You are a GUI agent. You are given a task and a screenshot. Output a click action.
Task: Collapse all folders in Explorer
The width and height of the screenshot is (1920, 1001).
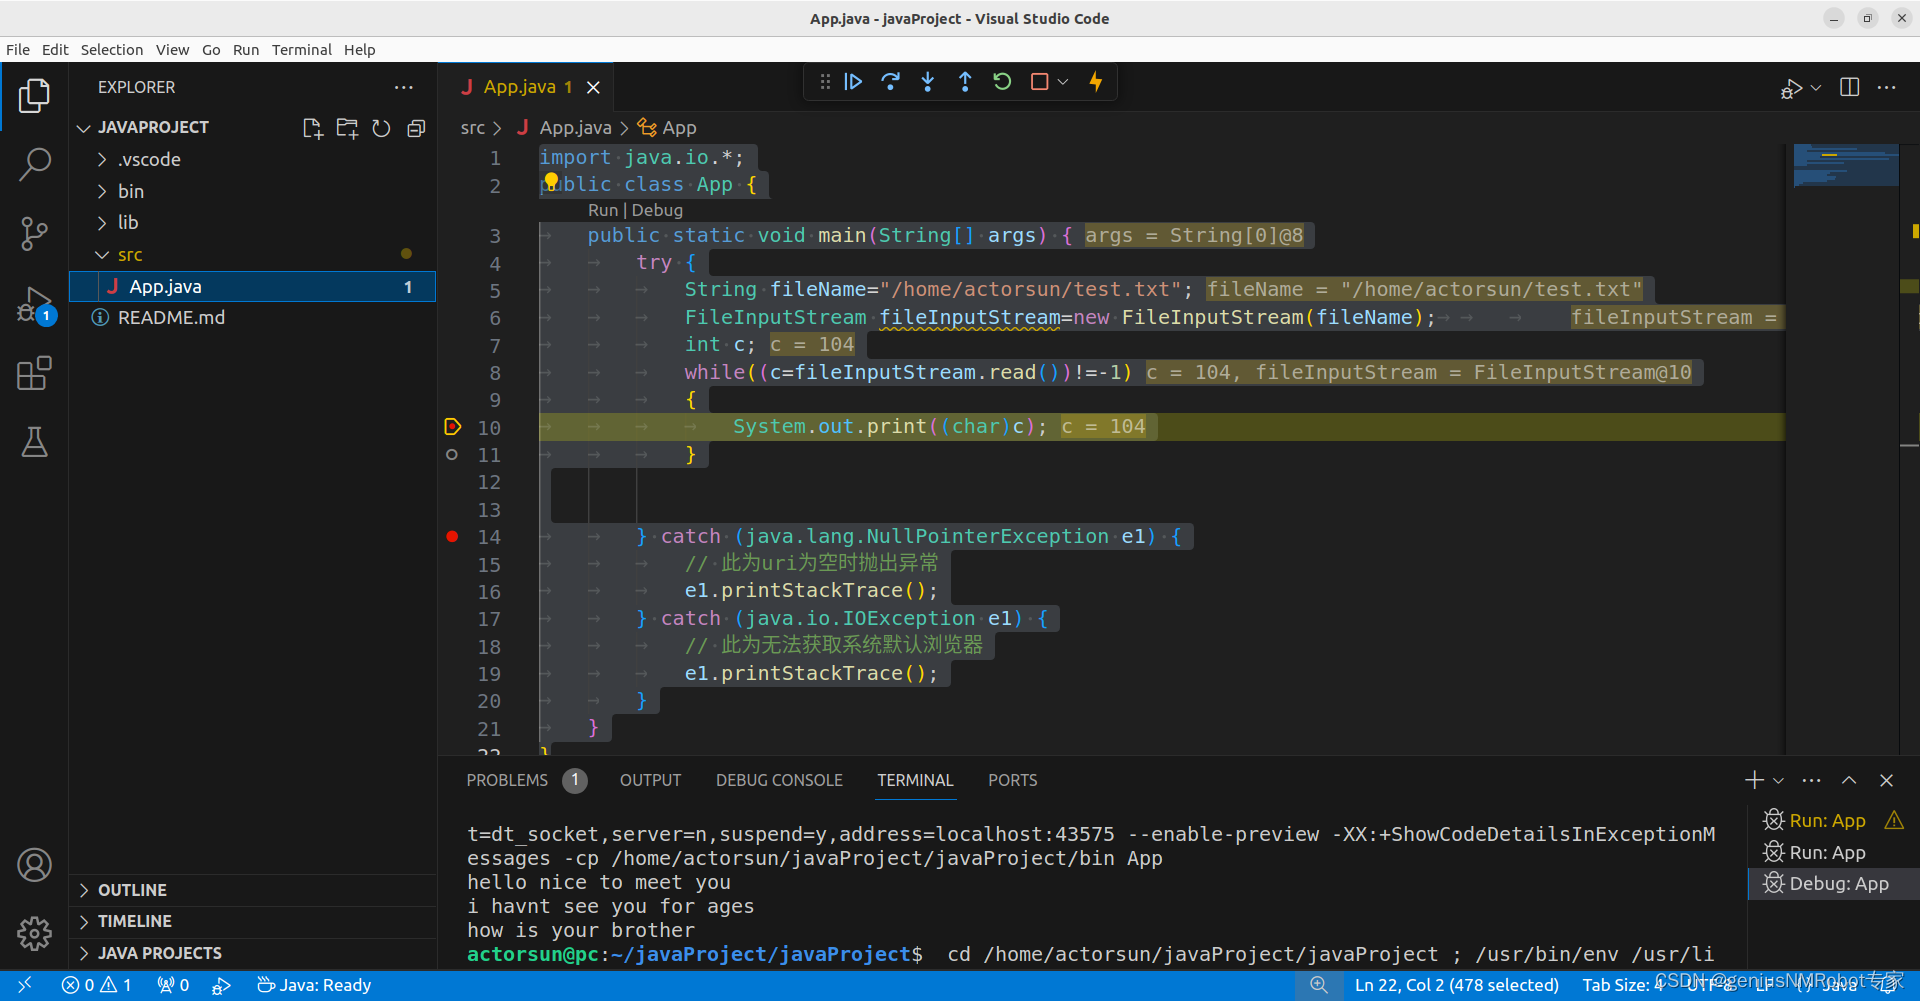click(416, 128)
